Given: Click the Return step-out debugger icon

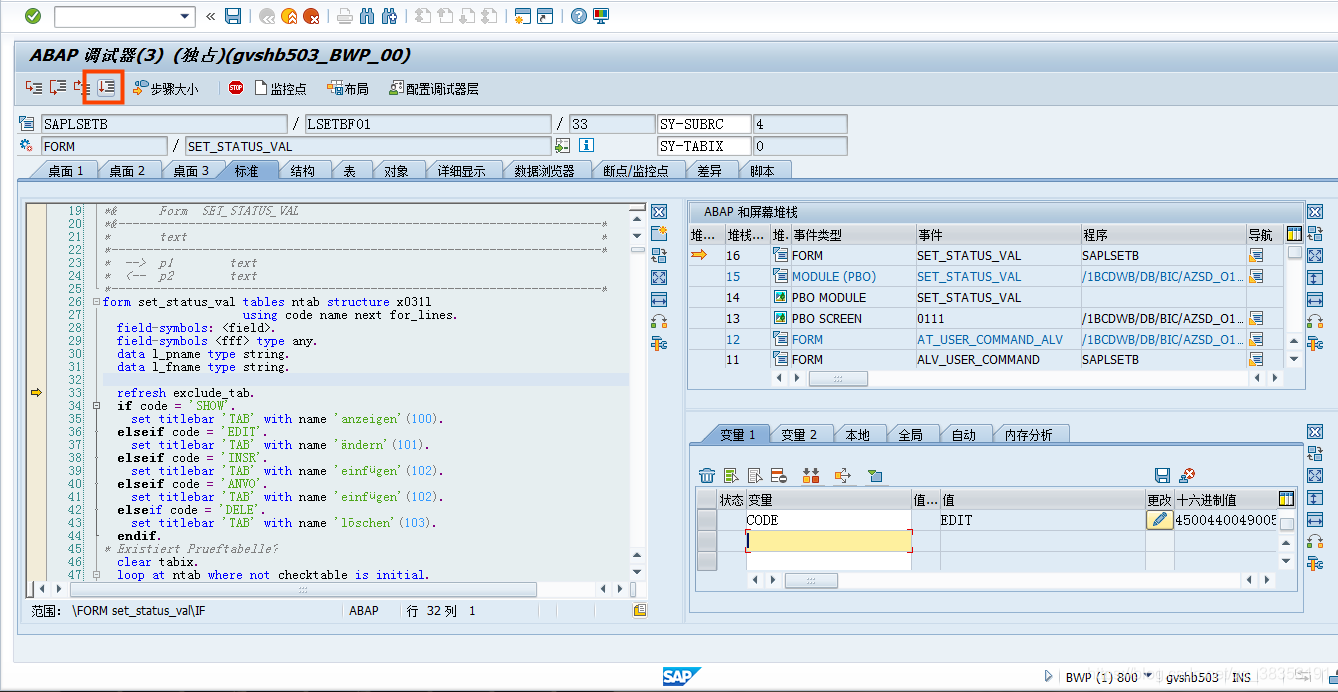Looking at the screenshot, I should (81, 88).
